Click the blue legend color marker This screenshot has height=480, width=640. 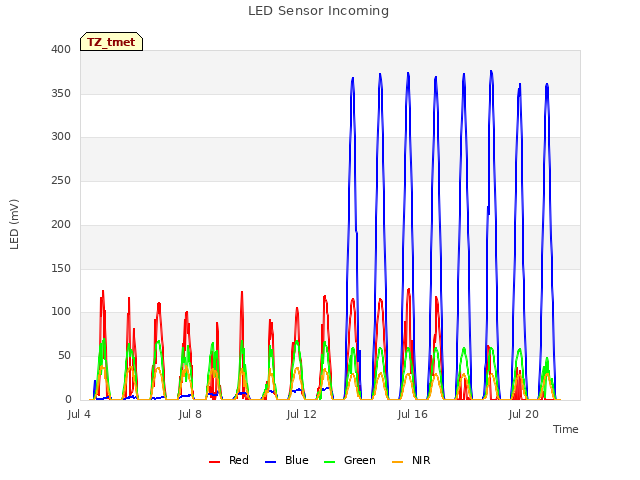pos(271,462)
